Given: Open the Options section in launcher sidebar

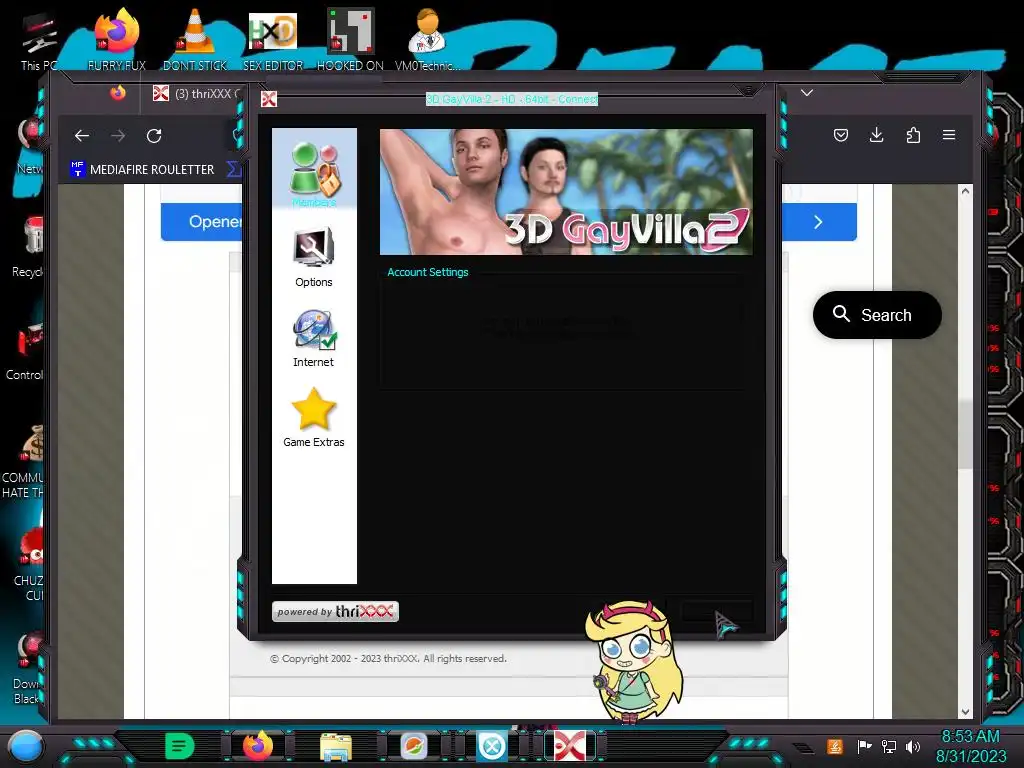Looking at the screenshot, I should (x=313, y=258).
